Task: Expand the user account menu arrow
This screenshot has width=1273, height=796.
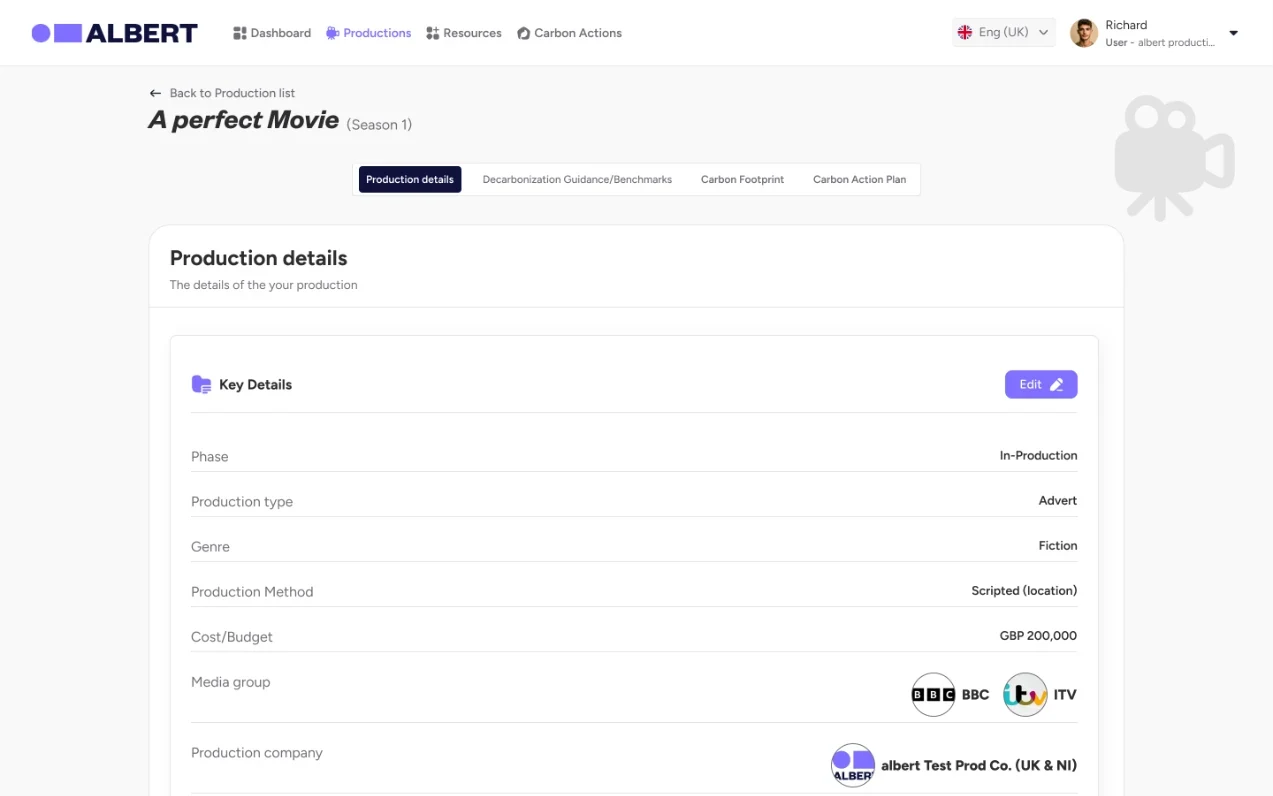Action: (x=1233, y=33)
